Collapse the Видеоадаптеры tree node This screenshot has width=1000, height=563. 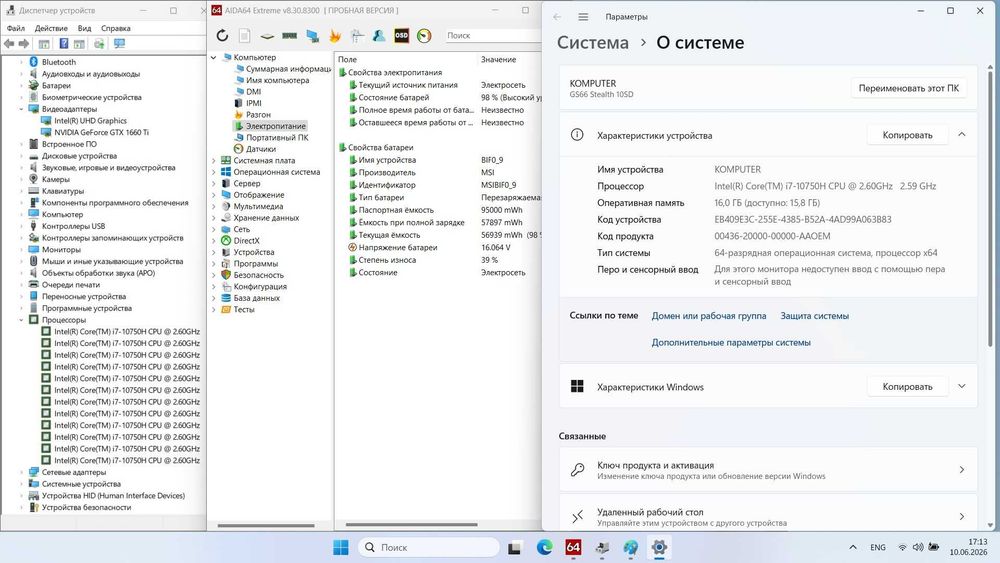(21, 109)
